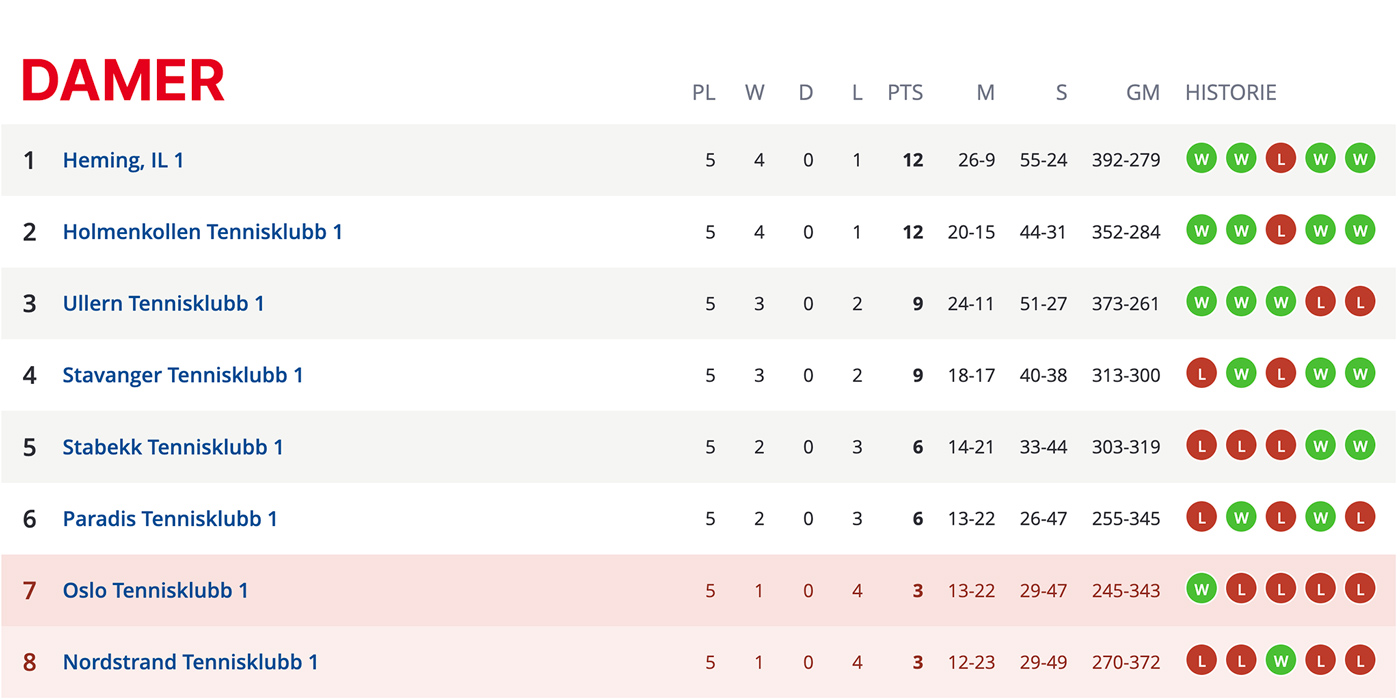Click Stavanger Tennisklubb's first red loss badge
The width and height of the screenshot is (1400, 700).
1201,374
